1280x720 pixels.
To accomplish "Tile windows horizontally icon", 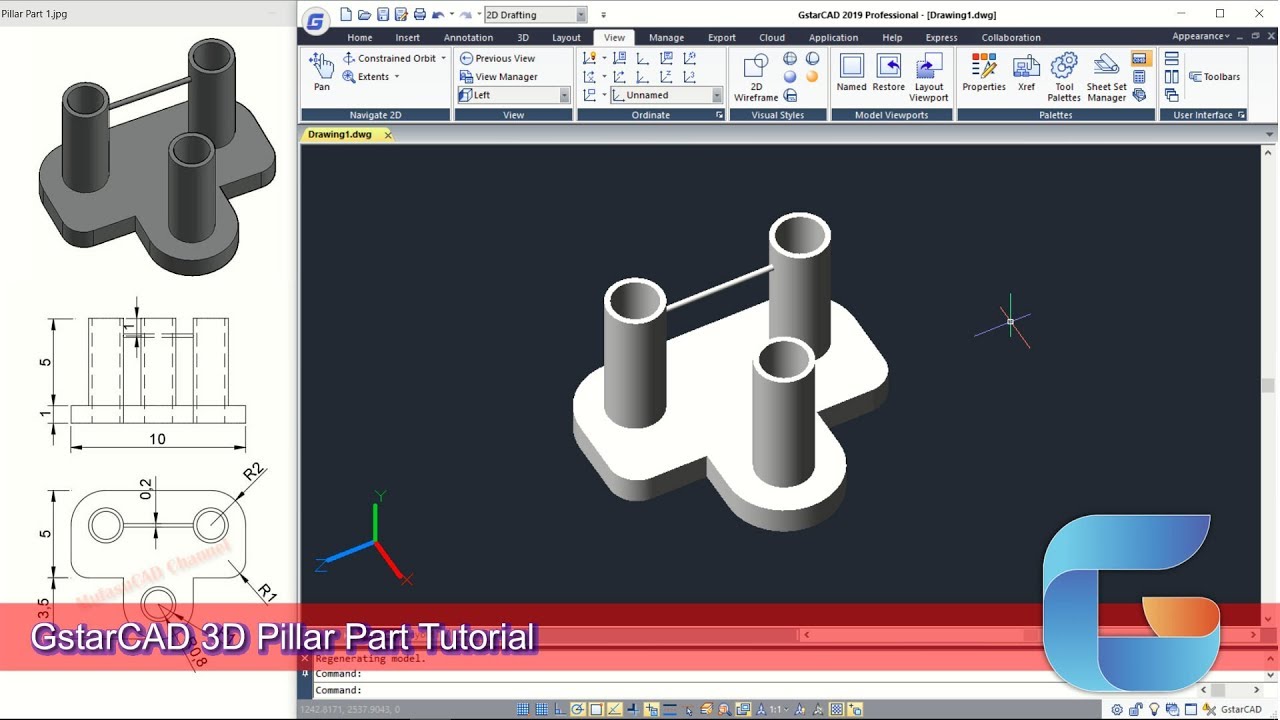I will coord(1172,59).
